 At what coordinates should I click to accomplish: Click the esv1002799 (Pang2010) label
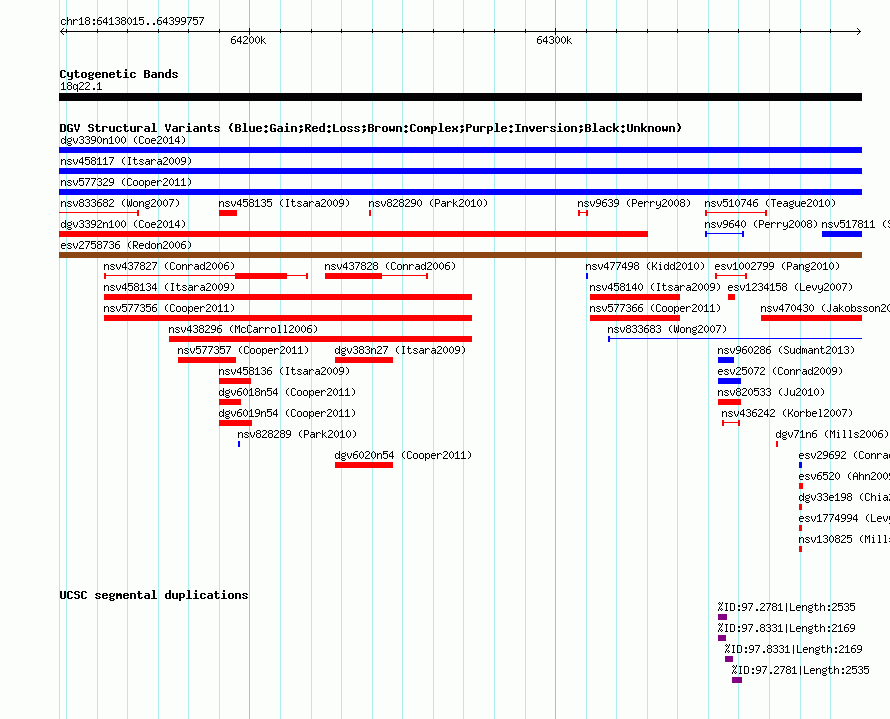point(776,266)
